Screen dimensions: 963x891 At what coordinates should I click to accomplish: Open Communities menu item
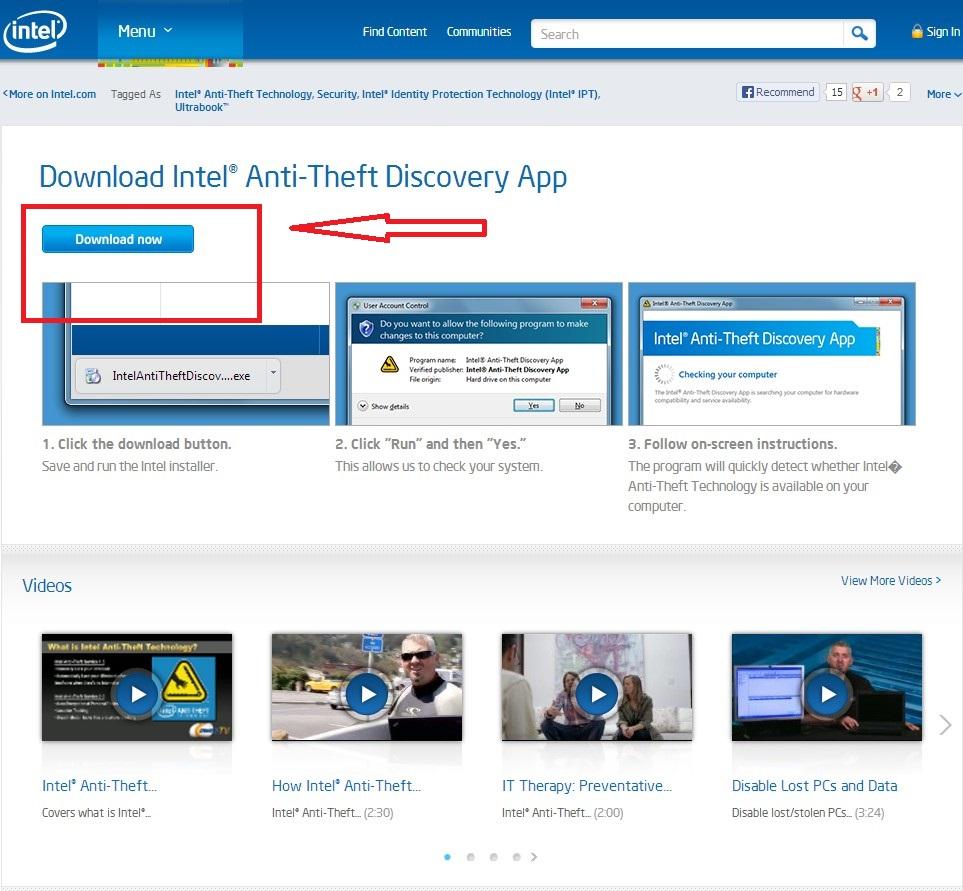pyautogui.click(x=479, y=32)
